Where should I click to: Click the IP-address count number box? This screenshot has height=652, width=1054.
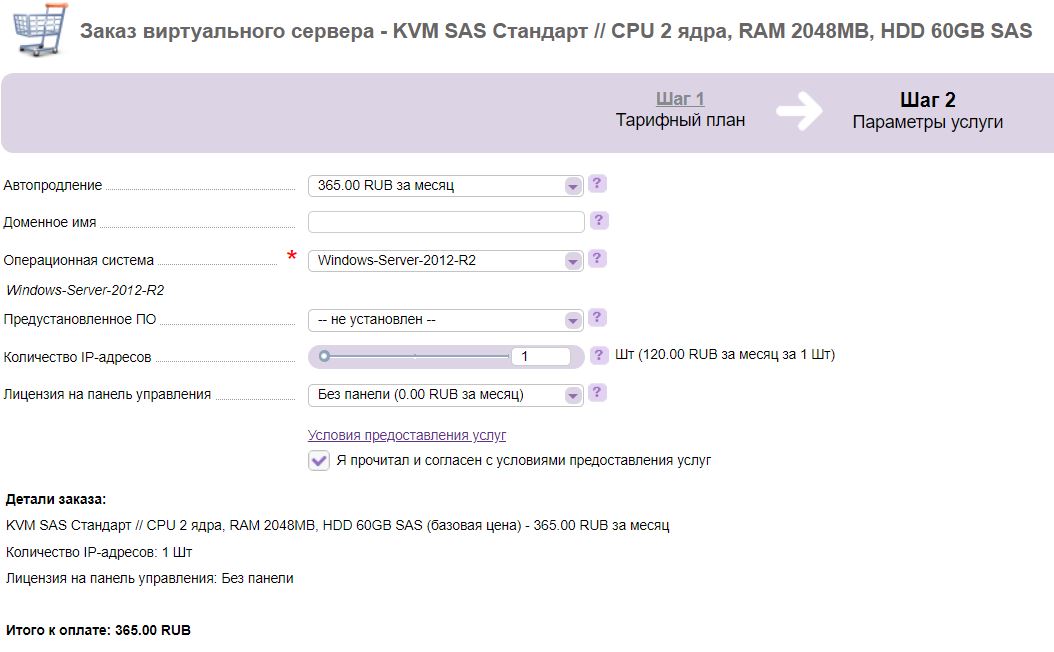click(x=541, y=356)
